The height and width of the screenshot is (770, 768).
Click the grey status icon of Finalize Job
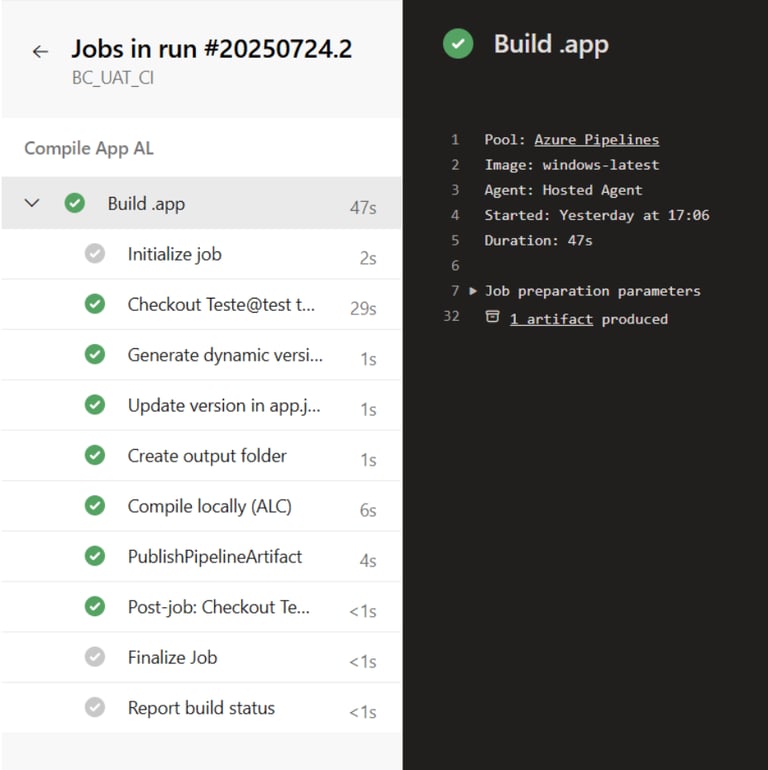[95, 657]
